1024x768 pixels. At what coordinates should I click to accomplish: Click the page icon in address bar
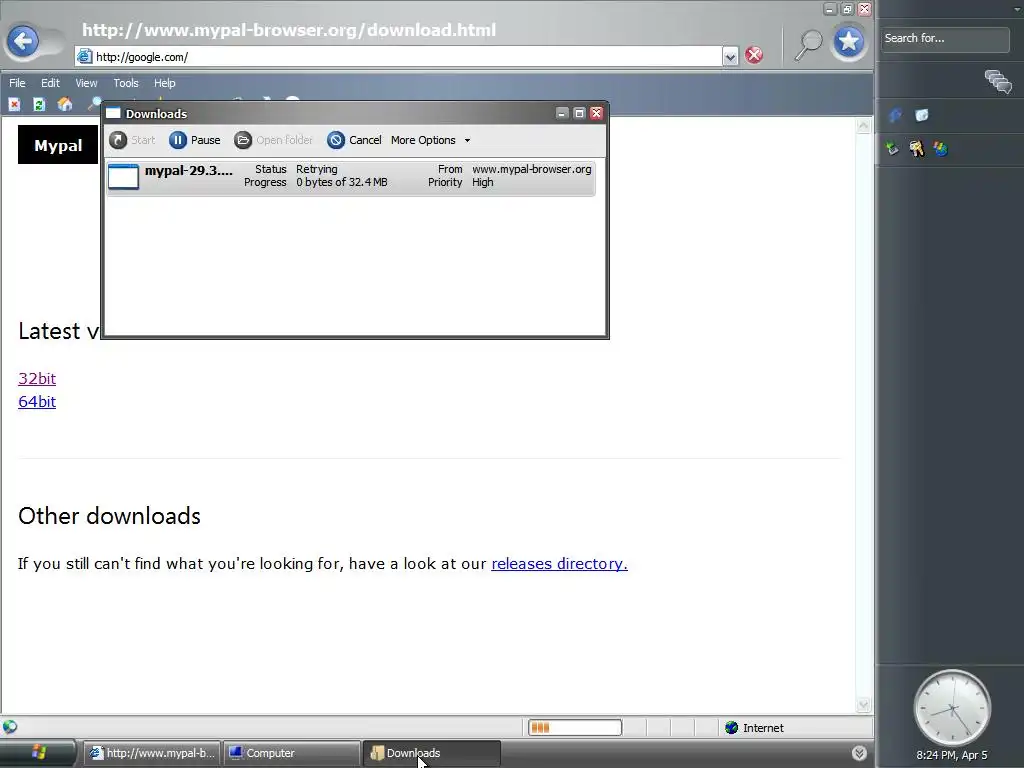[x=84, y=57]
